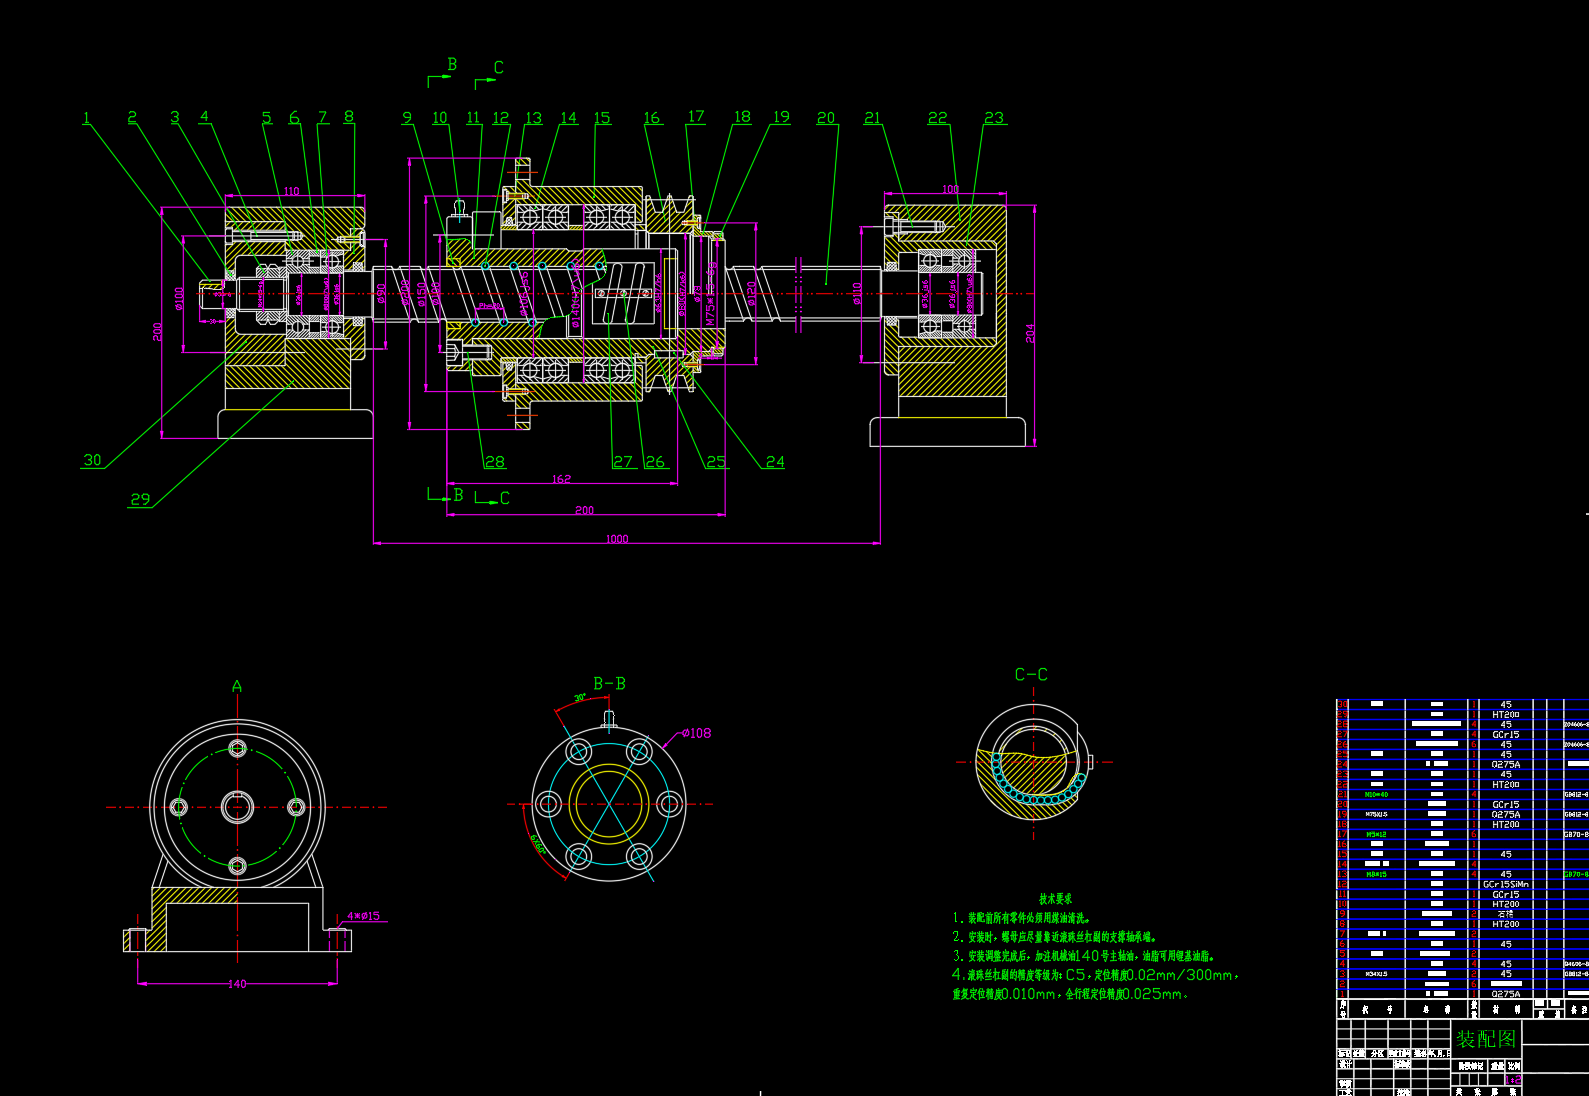
Task: Click part number 8 callout
Action: pos(349,116)
